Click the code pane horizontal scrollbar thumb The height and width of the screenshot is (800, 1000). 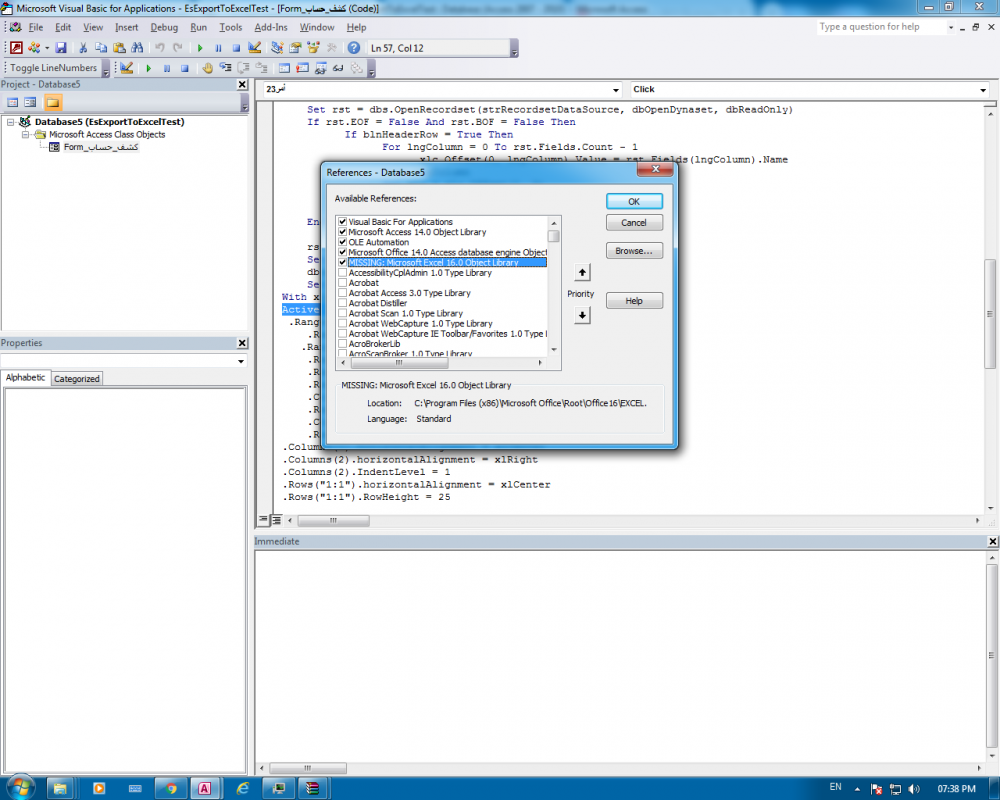[333, 521]
